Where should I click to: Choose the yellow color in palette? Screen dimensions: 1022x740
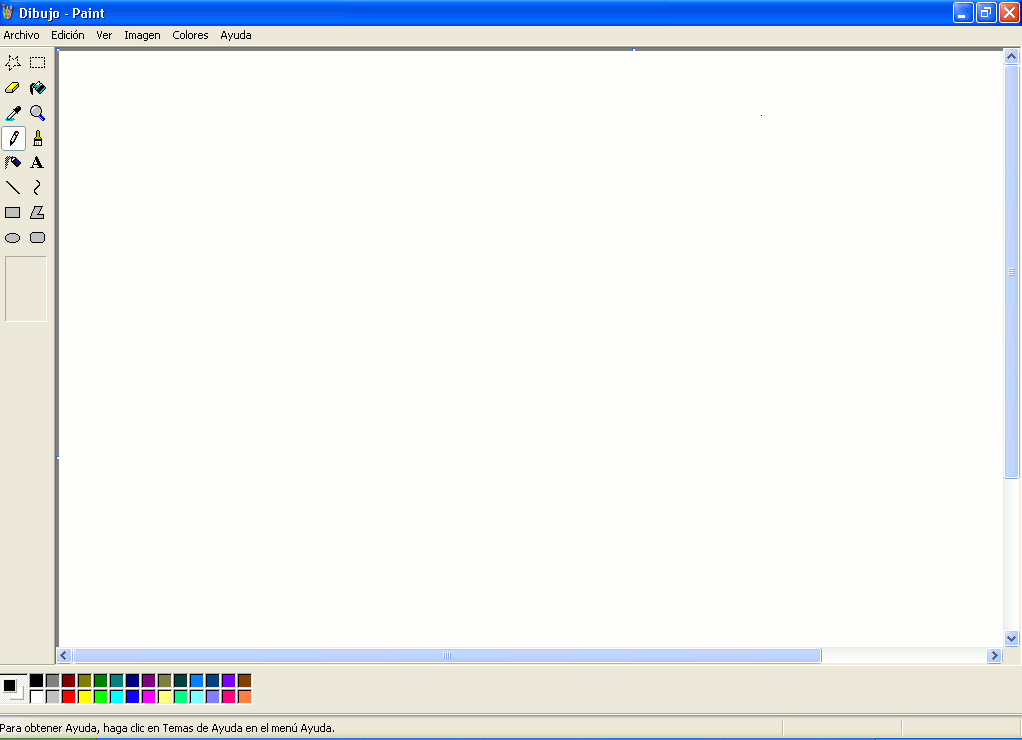(x=84, y=696)
